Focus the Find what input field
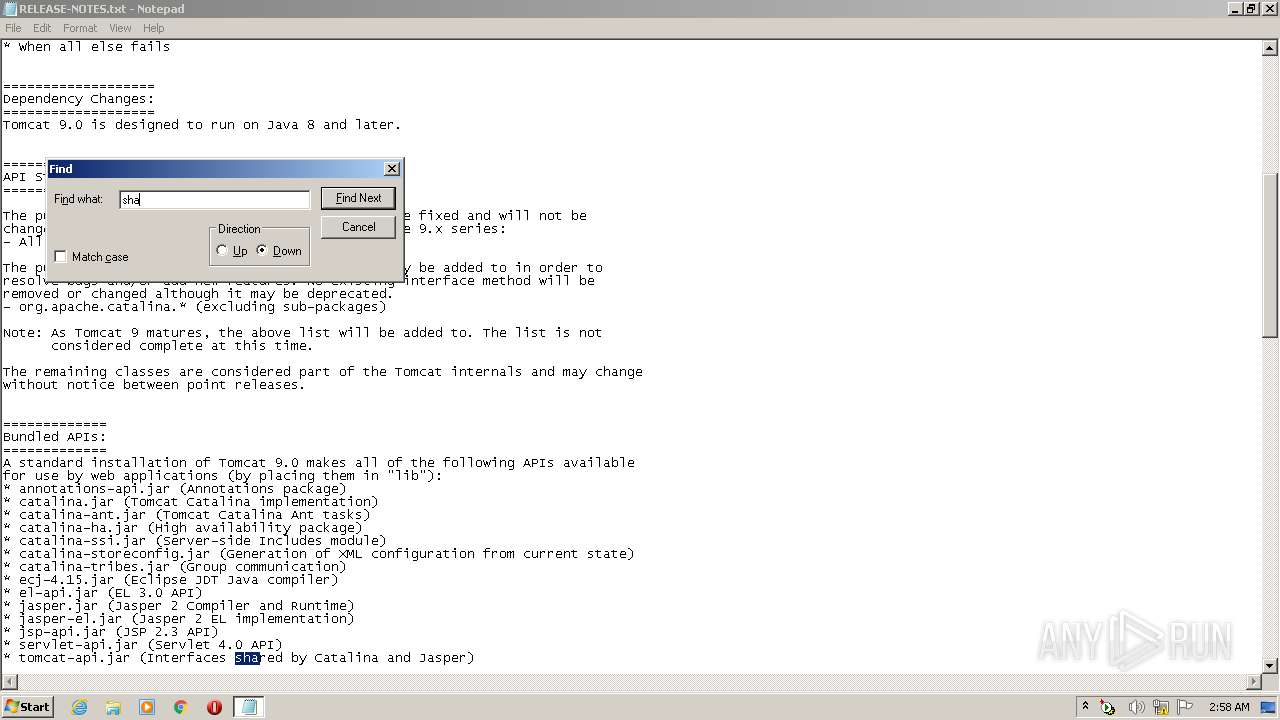Screen dimensions: 1280x720 point(214,200)
